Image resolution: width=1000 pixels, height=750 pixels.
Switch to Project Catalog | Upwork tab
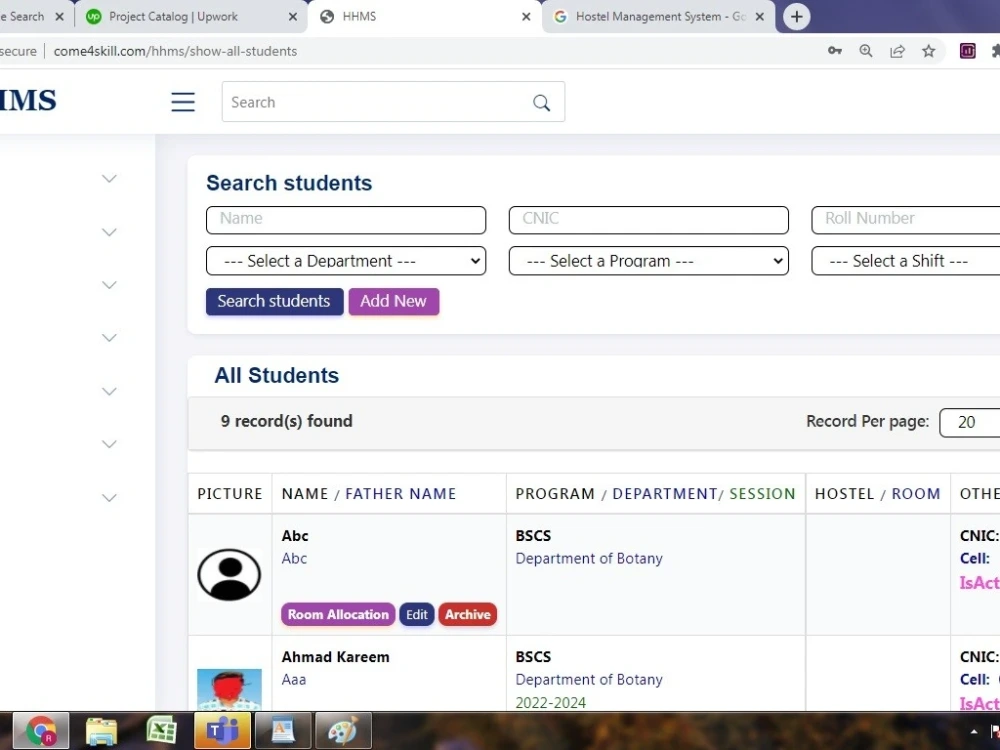(x=191, y=17)
